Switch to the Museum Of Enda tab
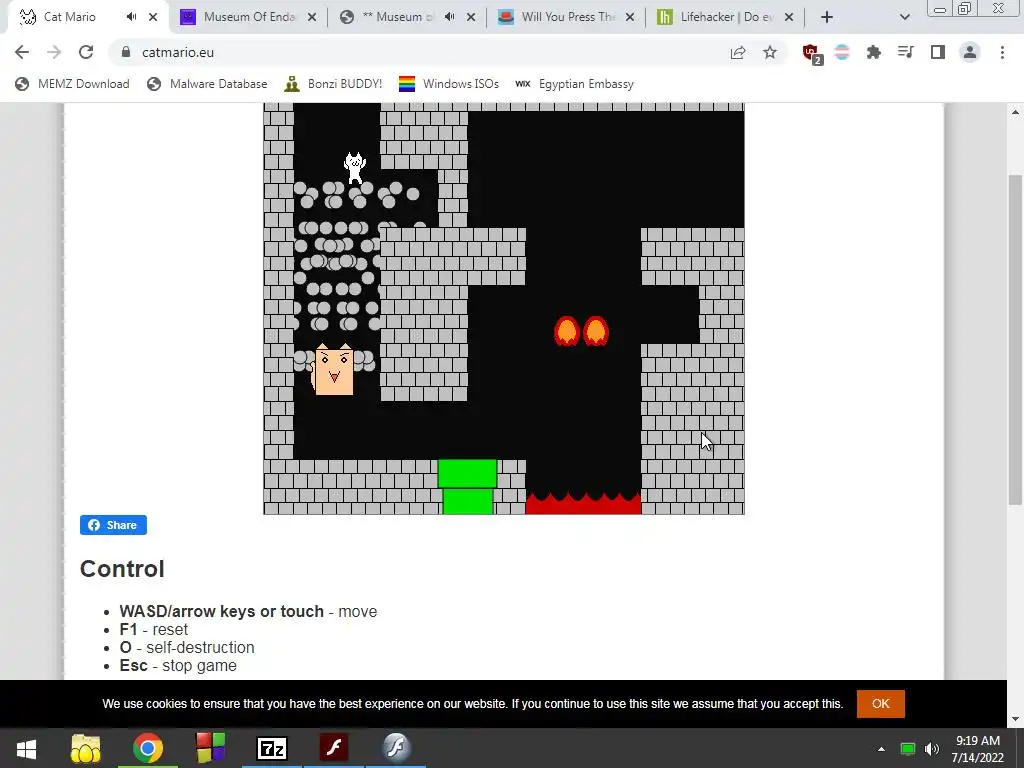This screenshot has height=768, width=1024. click(248, 17)
